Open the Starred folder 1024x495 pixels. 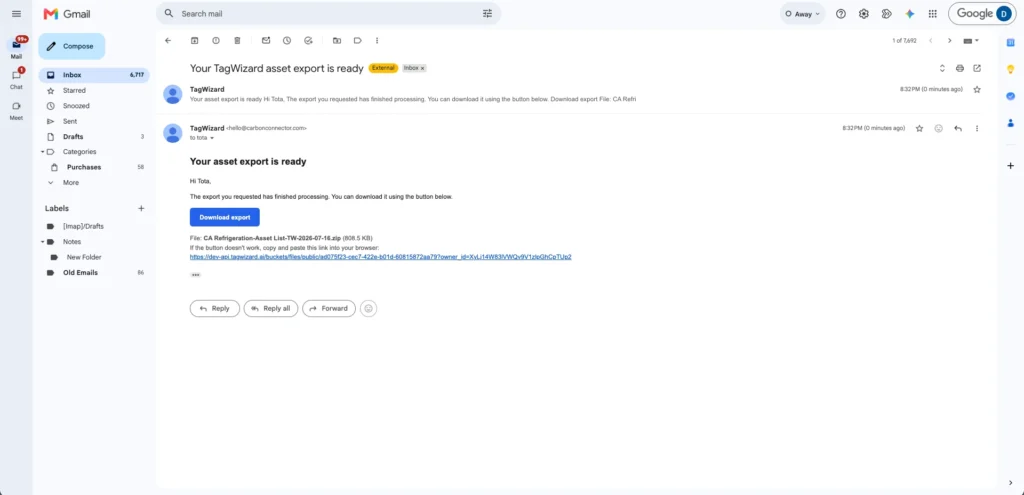(94, 90)
